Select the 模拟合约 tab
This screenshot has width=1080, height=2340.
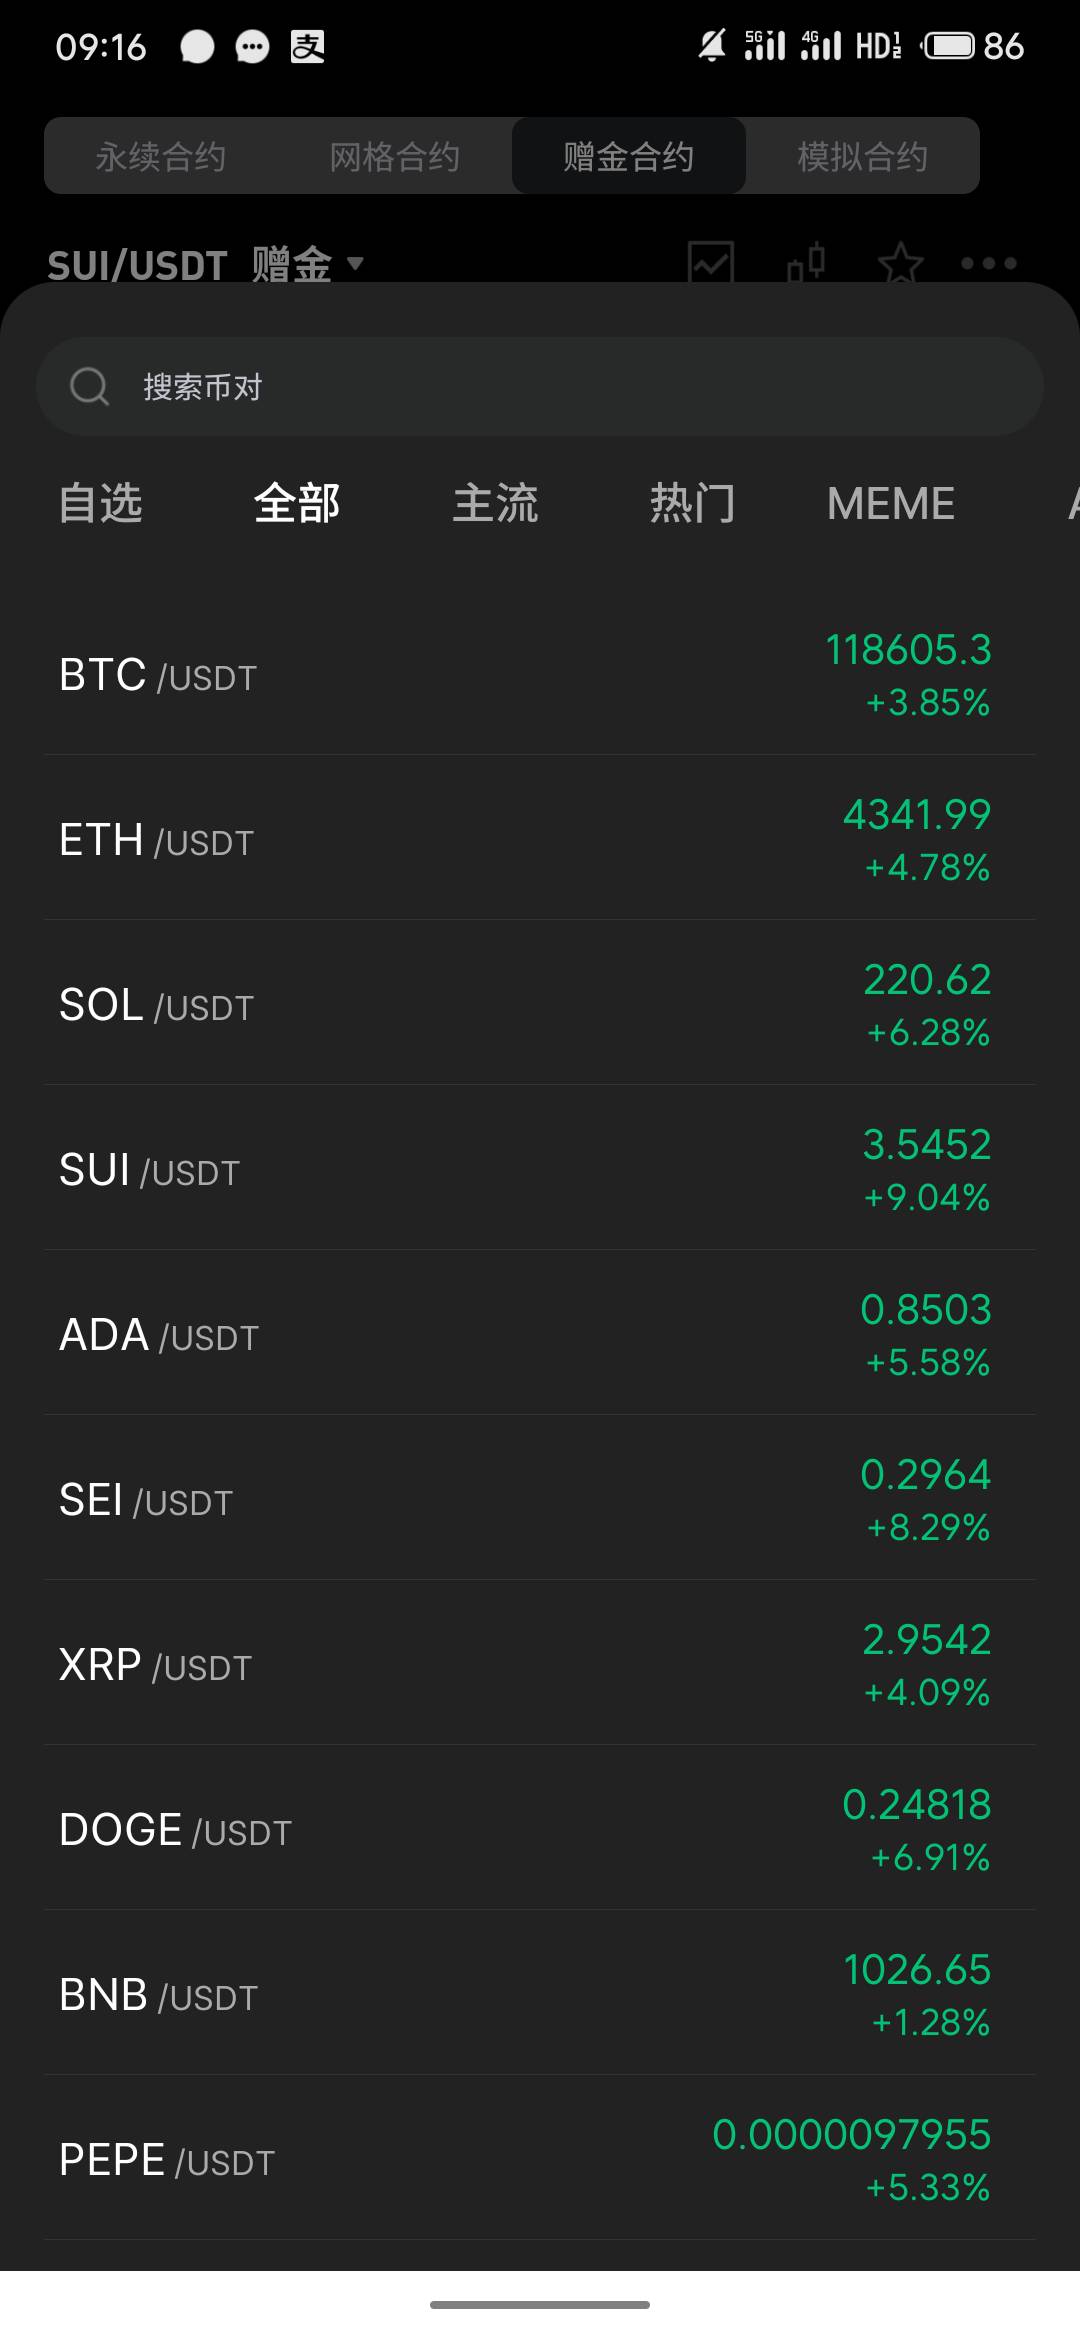(x=862, y=156)
